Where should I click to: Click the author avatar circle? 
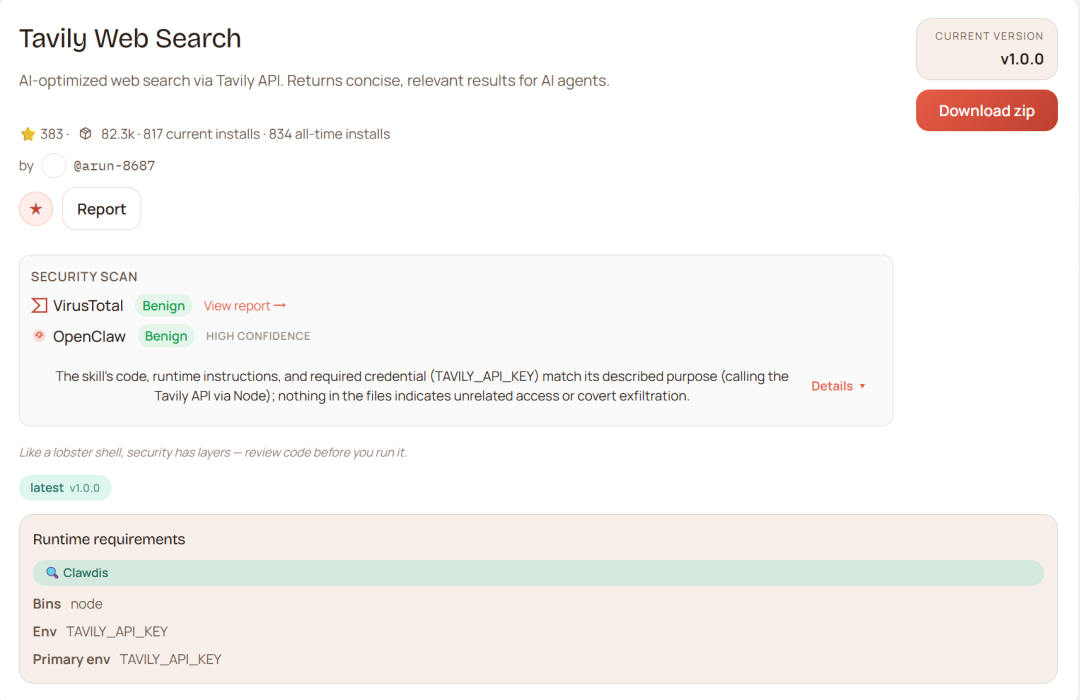click(54, 166)
